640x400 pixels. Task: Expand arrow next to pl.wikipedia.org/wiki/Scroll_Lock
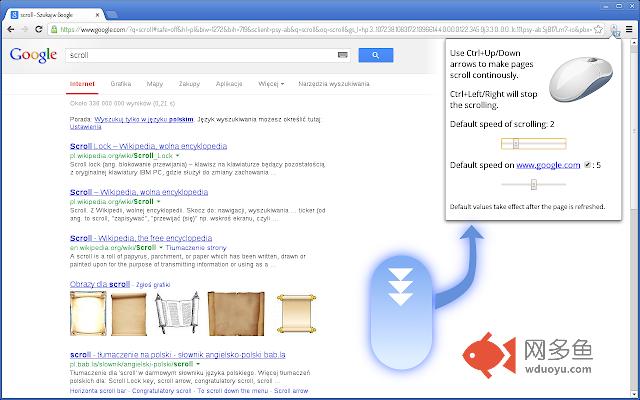(x=178, y=156)
